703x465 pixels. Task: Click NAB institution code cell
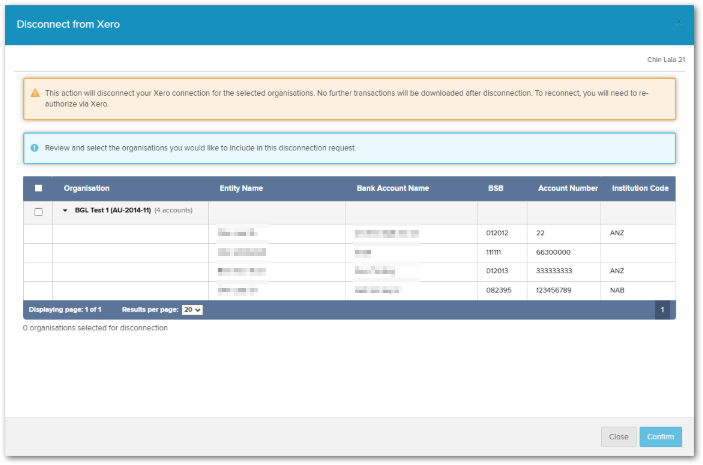pyautogui.click(x=617, y=290)
